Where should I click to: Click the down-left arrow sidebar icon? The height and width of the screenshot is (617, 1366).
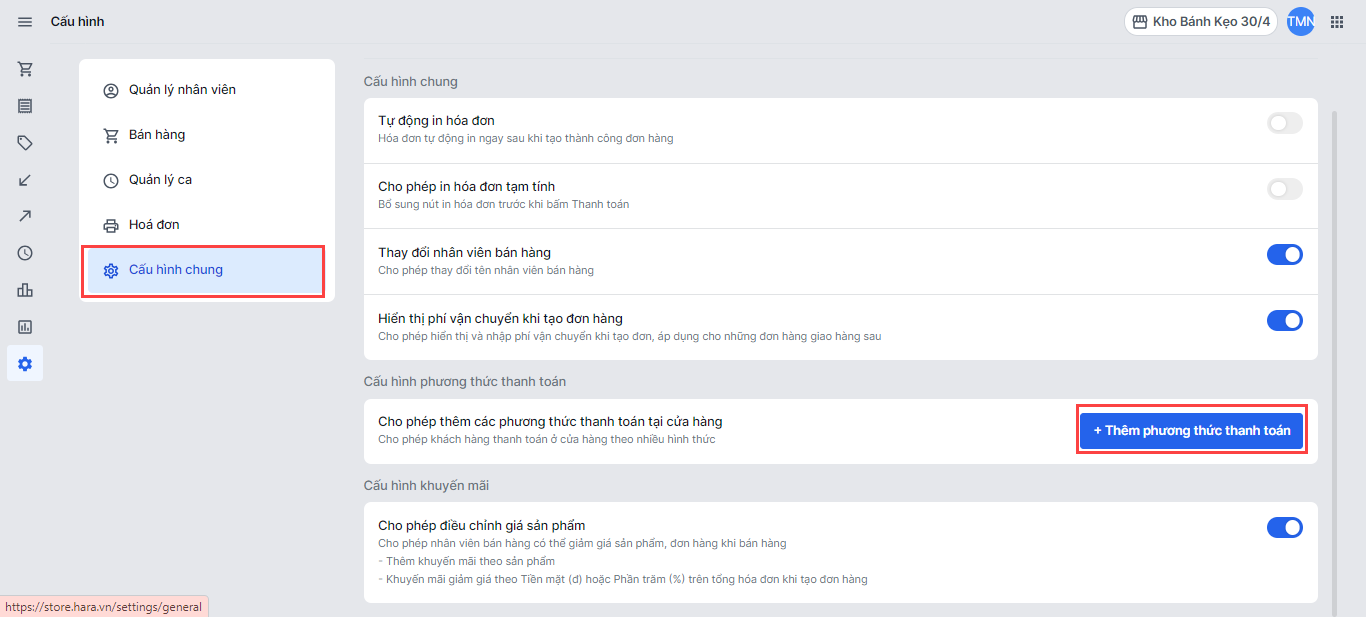[x=25, y=180]
